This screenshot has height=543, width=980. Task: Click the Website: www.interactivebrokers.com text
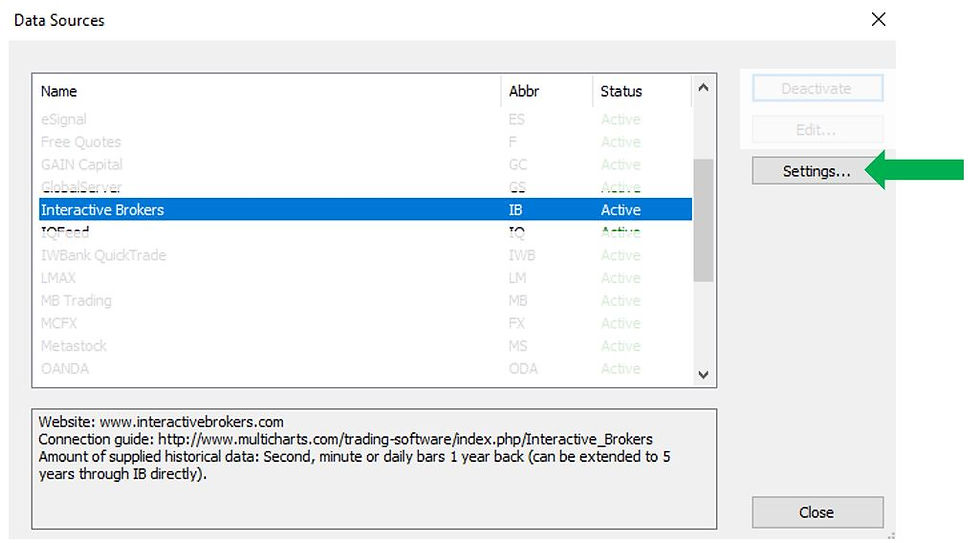click(161, 422)
